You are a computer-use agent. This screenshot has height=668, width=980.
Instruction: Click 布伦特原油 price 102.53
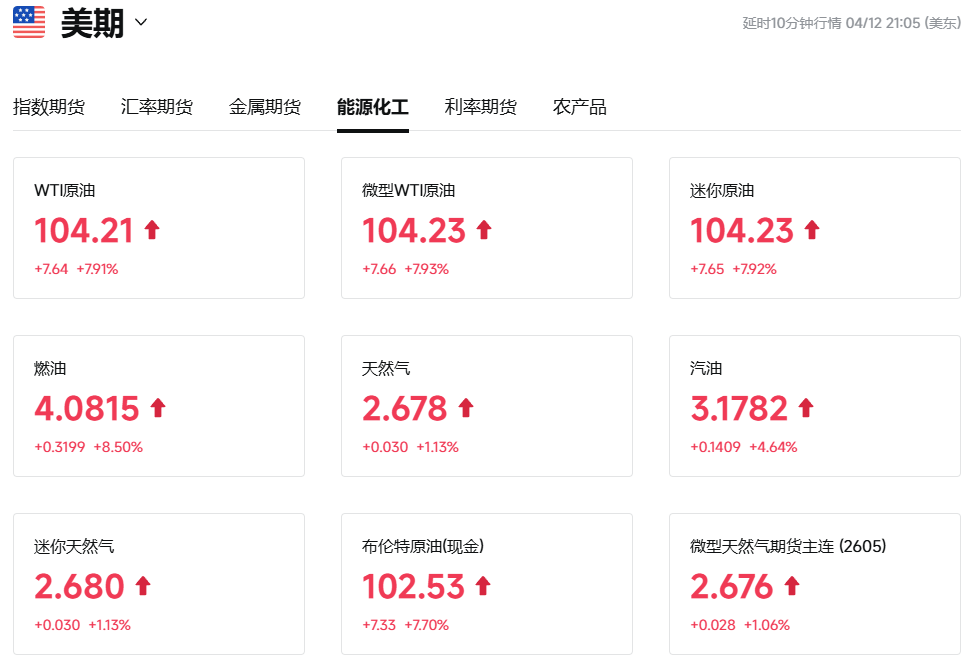coord(414,587)
